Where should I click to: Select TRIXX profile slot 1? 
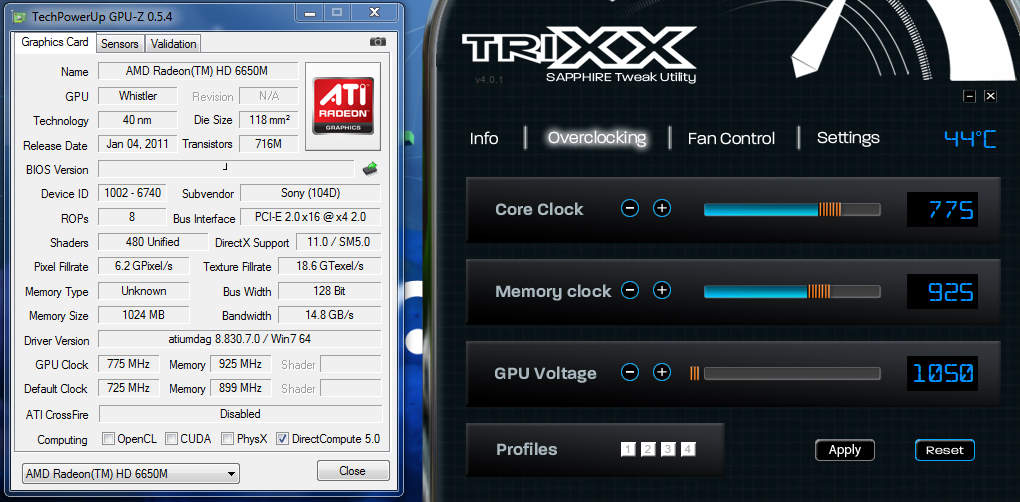click(628, 449)
